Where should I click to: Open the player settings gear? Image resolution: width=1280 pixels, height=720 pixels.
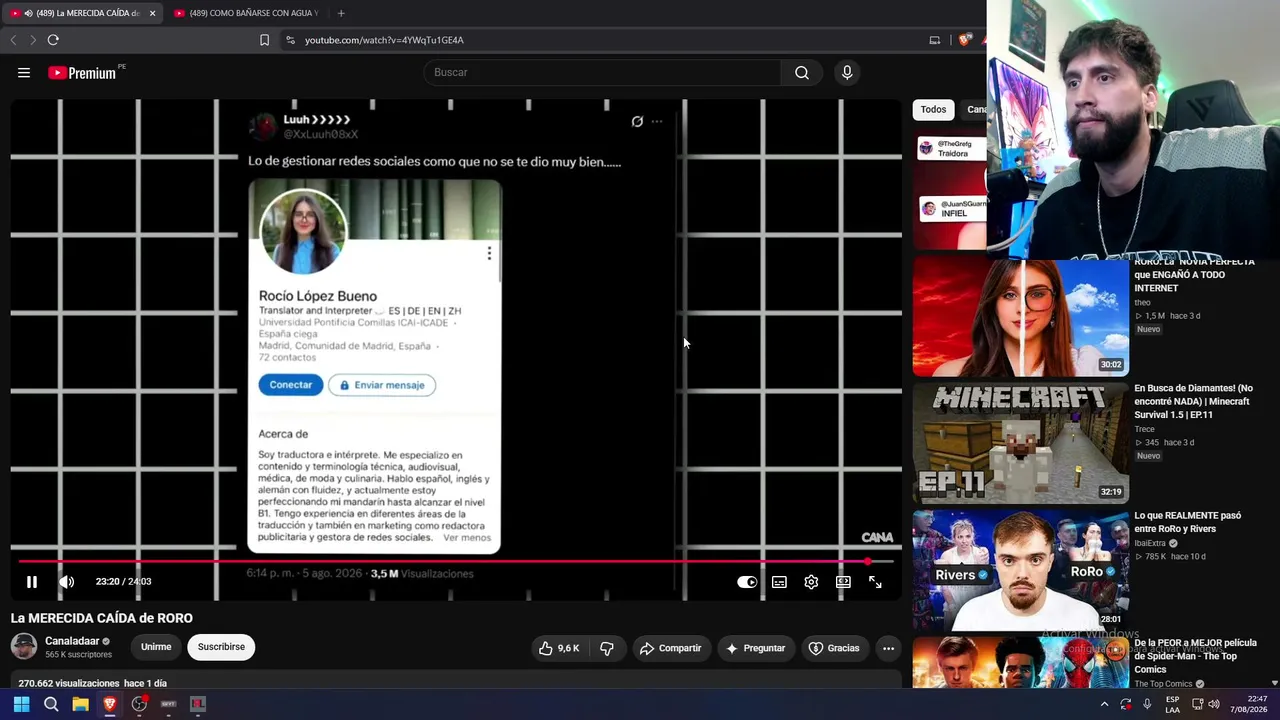[x=811, y=582]
